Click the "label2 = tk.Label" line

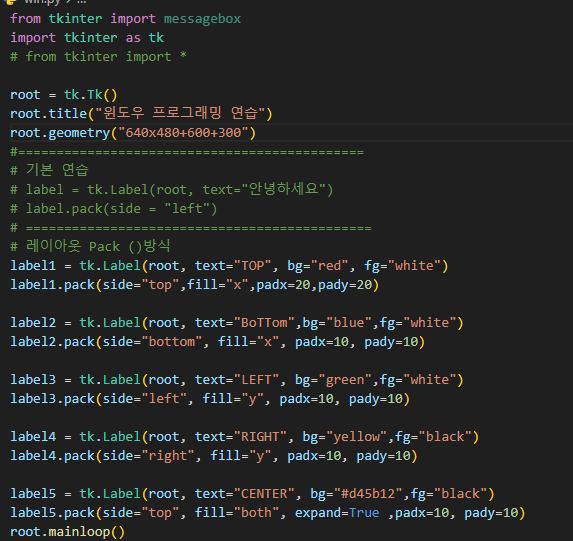tap(237, 323)
